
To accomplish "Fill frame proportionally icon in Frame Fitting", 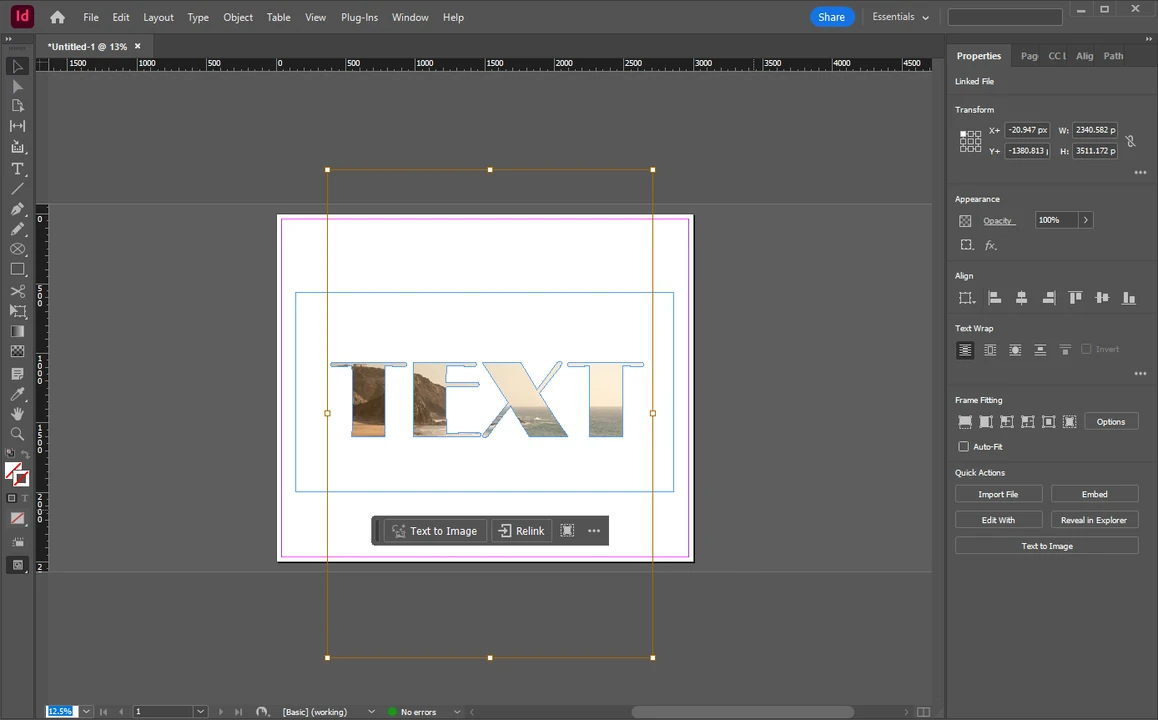I will [965, 422].
